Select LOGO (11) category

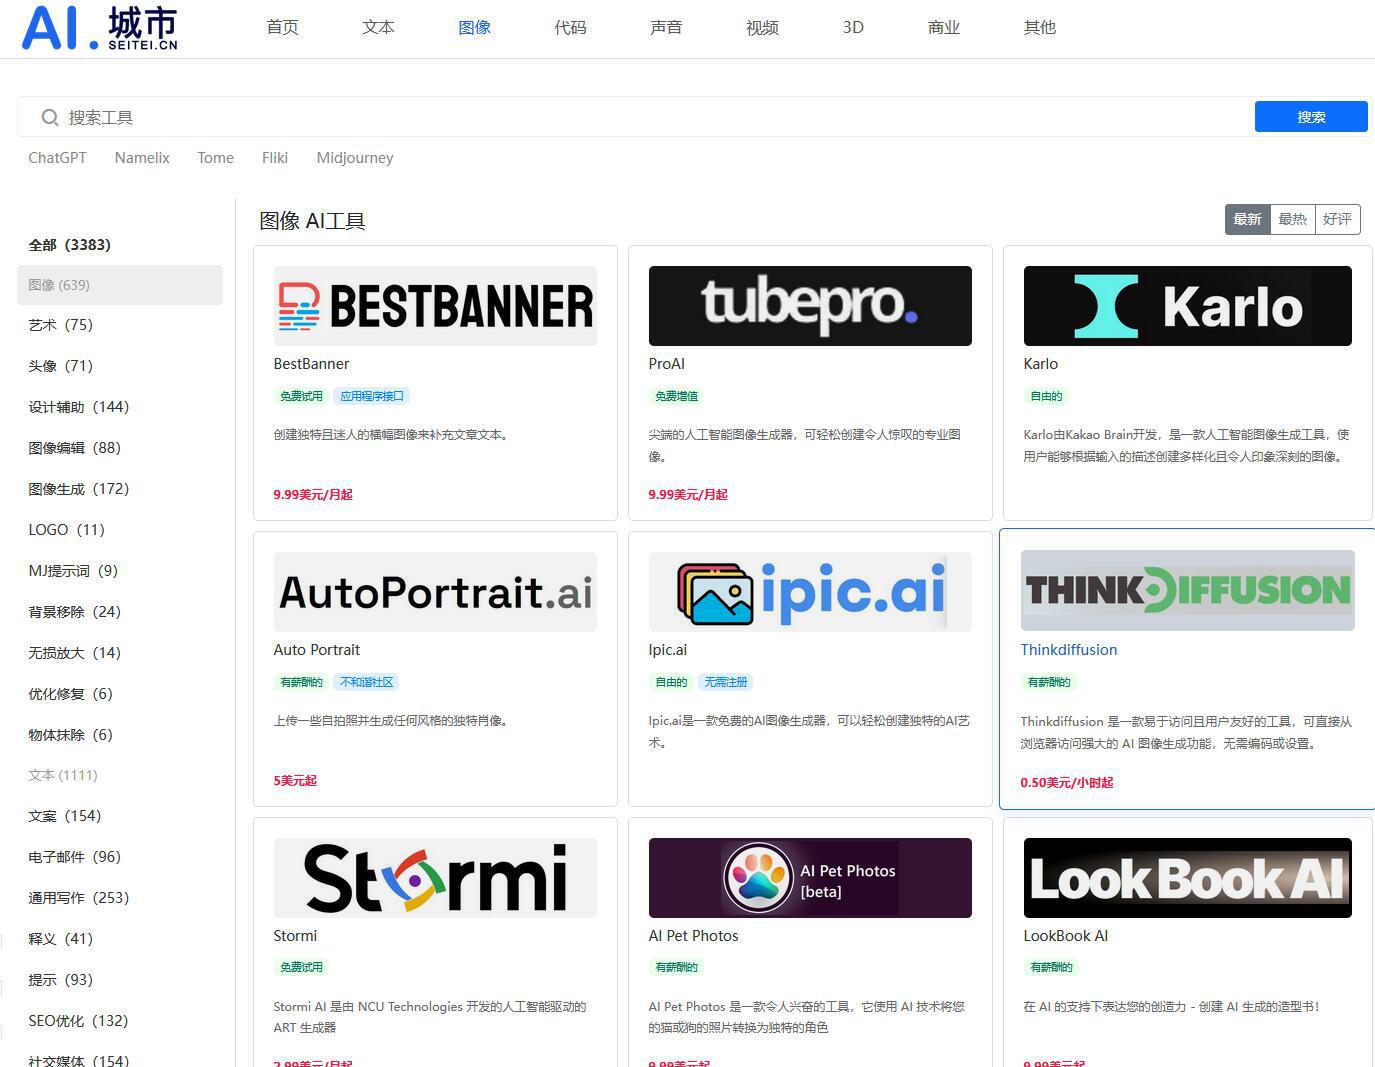point(66,530)
